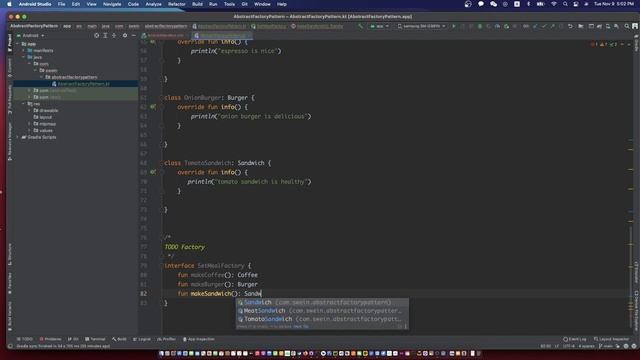Toggle the Structure tool window side tab
The image size is (640, 360).
pos(10,254)
